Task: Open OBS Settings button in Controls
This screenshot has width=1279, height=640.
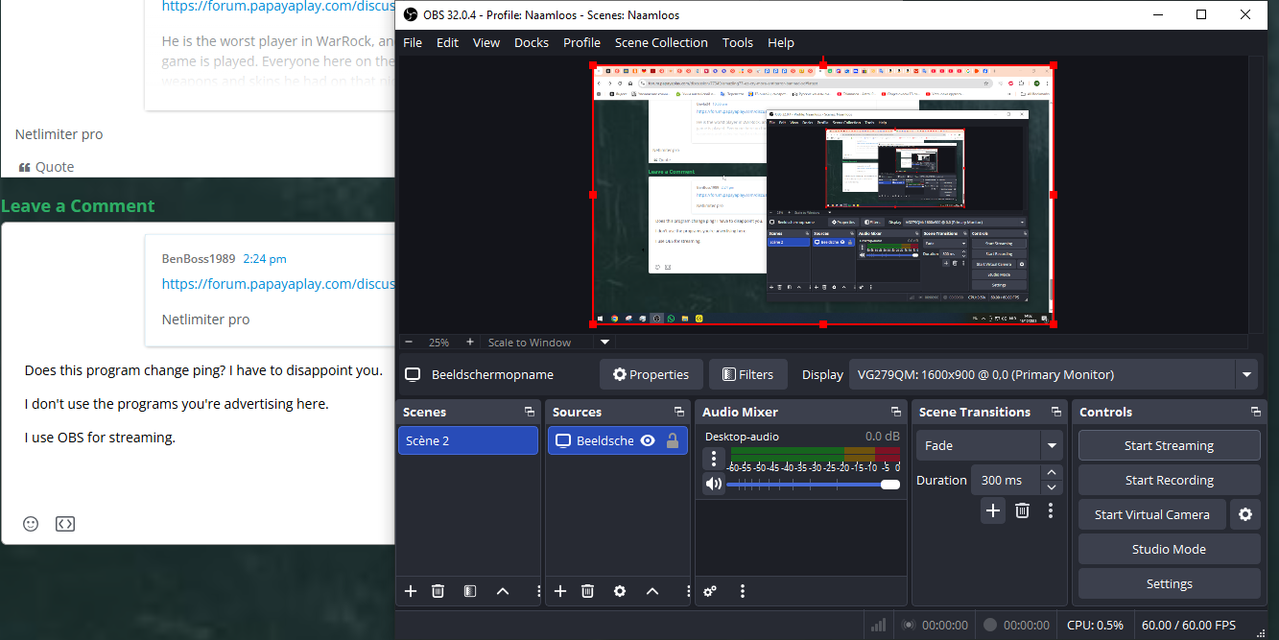Action: tap(1169, 584)
